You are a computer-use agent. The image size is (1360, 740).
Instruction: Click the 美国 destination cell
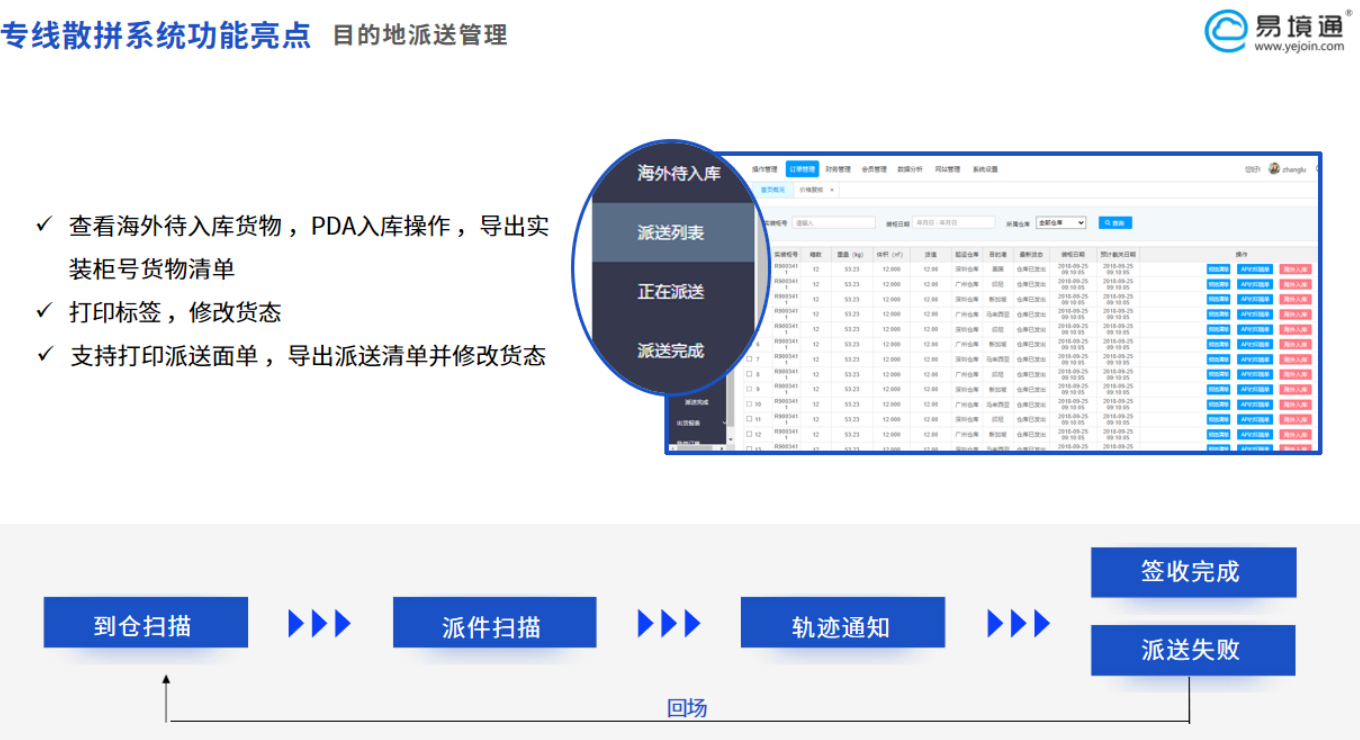click(x=998, y=269)
